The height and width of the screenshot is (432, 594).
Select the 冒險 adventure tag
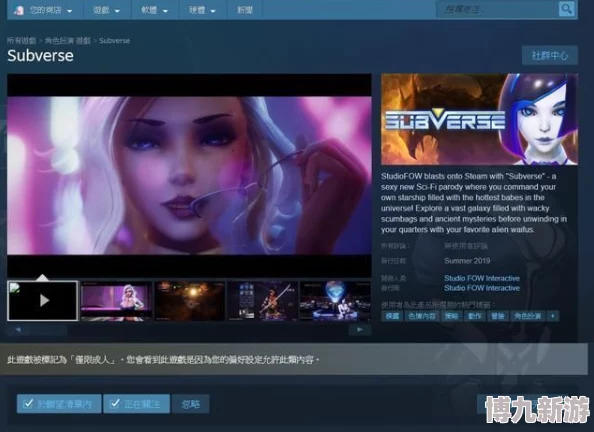(498, 316)
